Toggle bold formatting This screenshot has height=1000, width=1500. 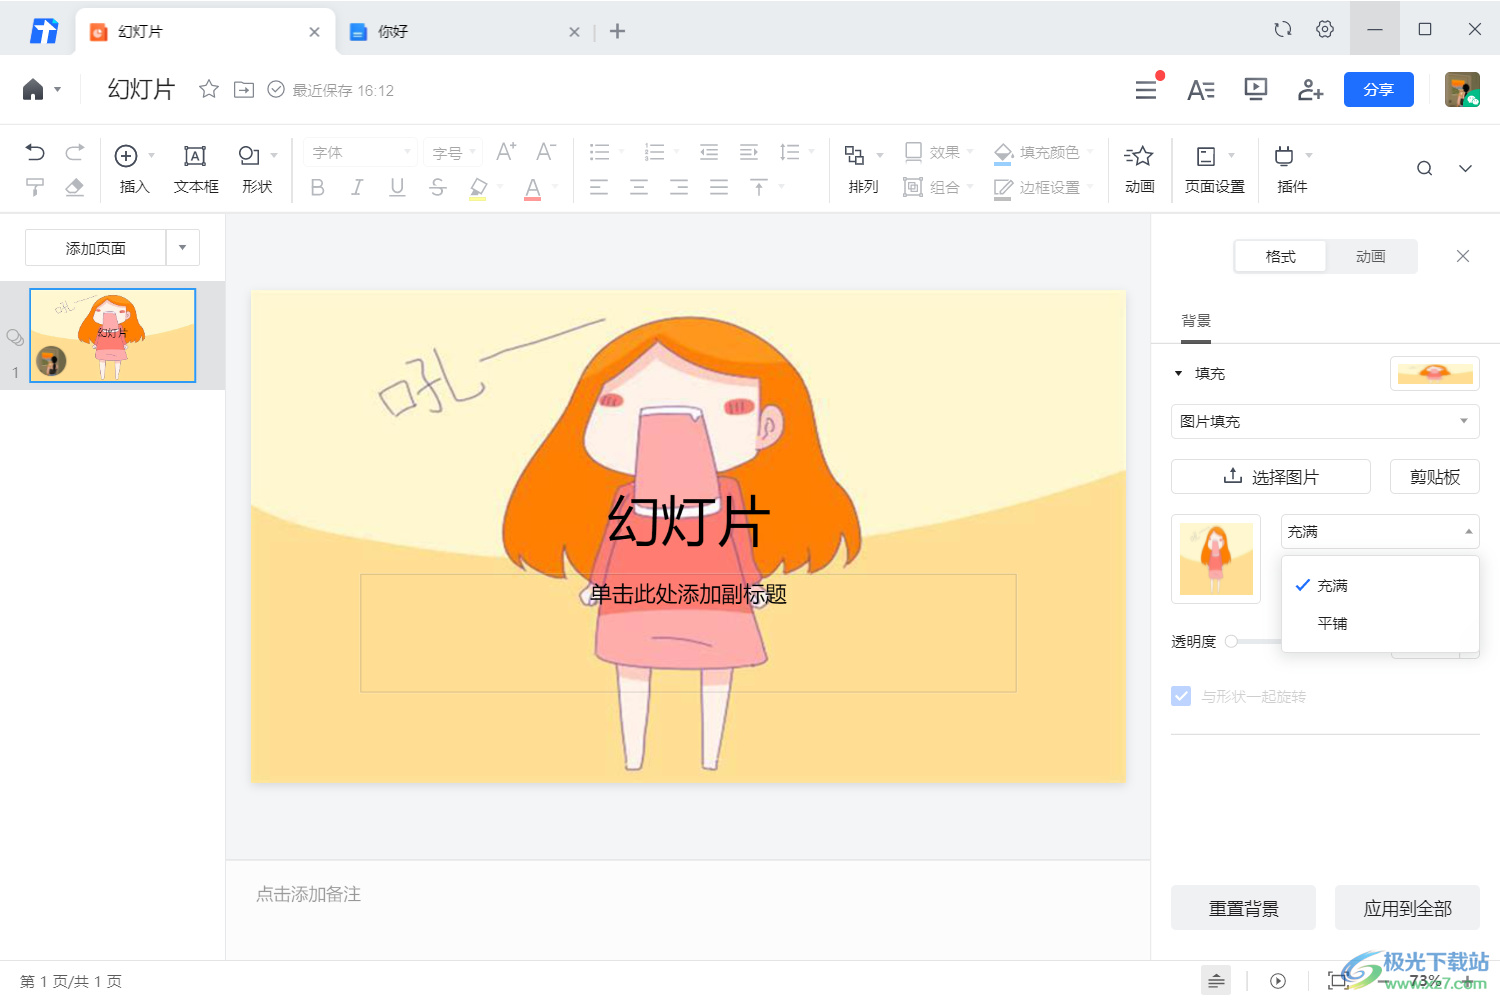[x=317, y=187]
